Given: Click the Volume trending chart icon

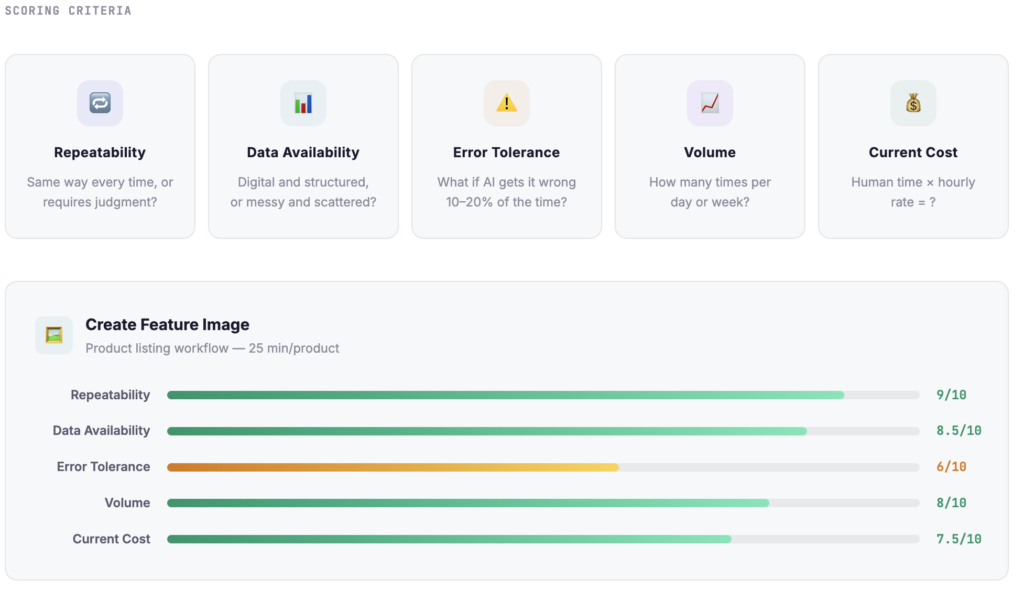Looking at the screenshot, I should pyautogui.click(x=710, y=103).
